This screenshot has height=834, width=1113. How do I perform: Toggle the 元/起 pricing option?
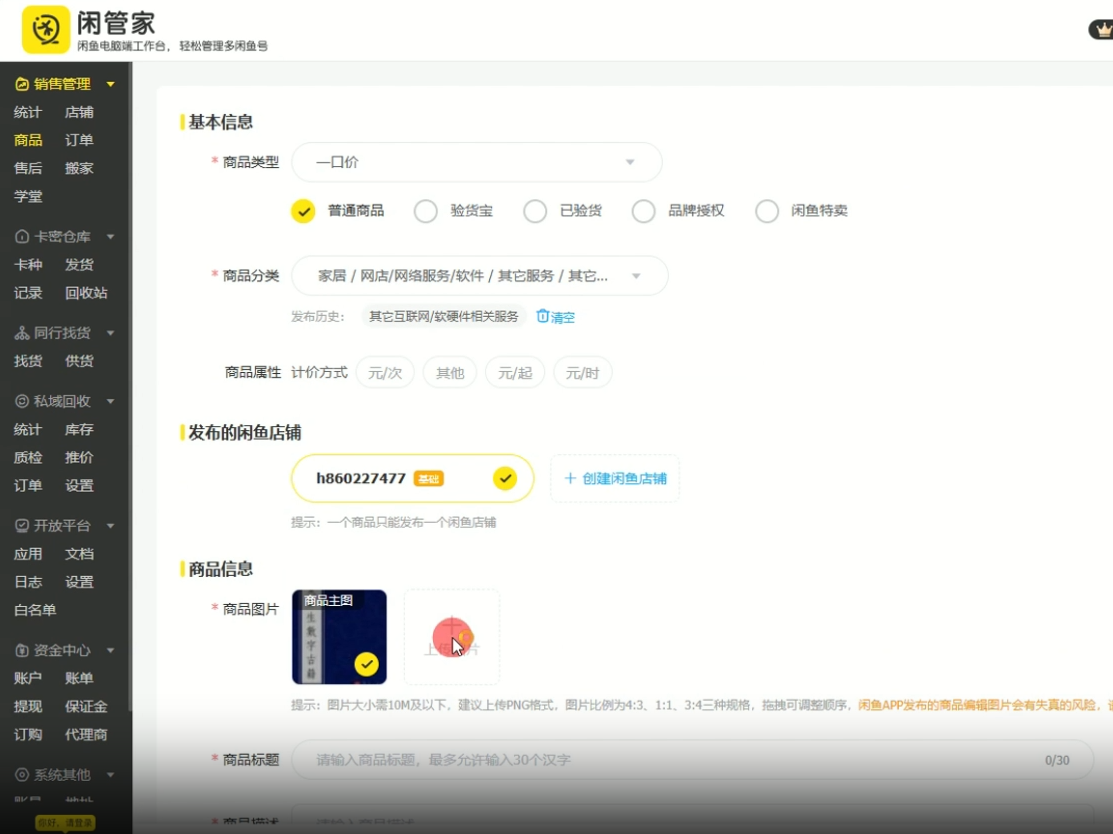pos(515,373)
